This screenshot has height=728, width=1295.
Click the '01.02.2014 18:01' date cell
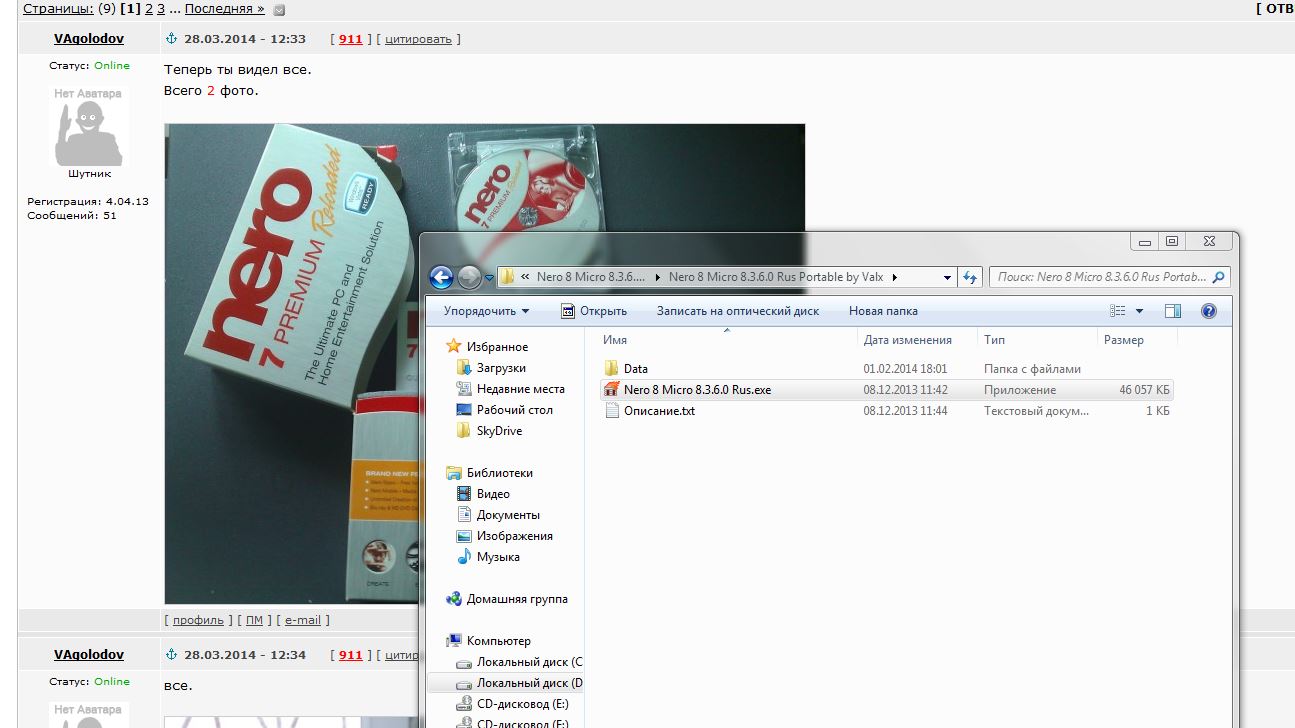(x=905, y=369)
